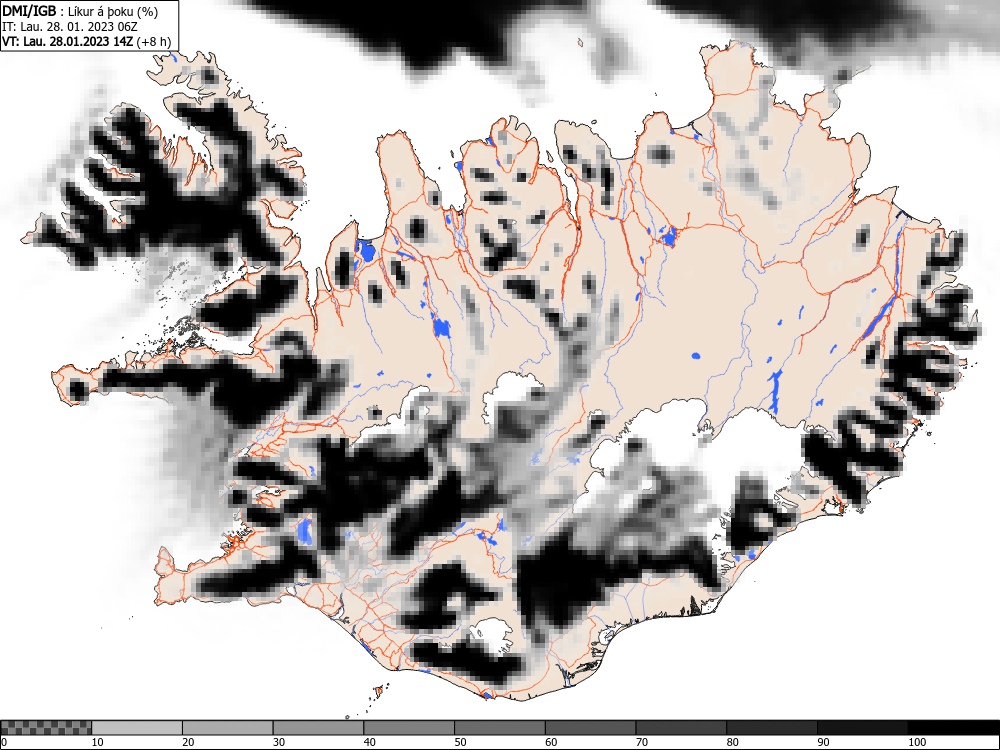
Task: Choose the 70–80% legend color segment
Action: pyautogui.click(x=681, y=728)
